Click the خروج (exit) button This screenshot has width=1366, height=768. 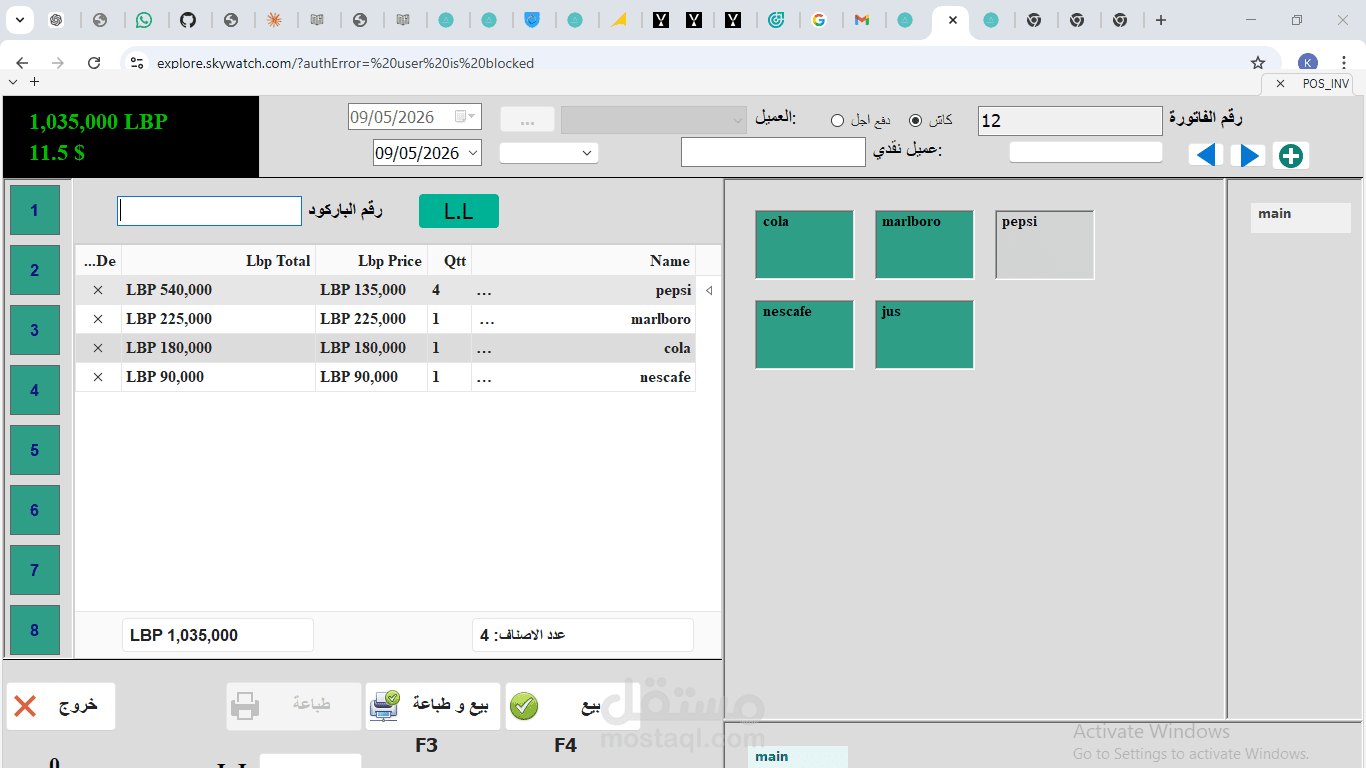tap(61, 706)
